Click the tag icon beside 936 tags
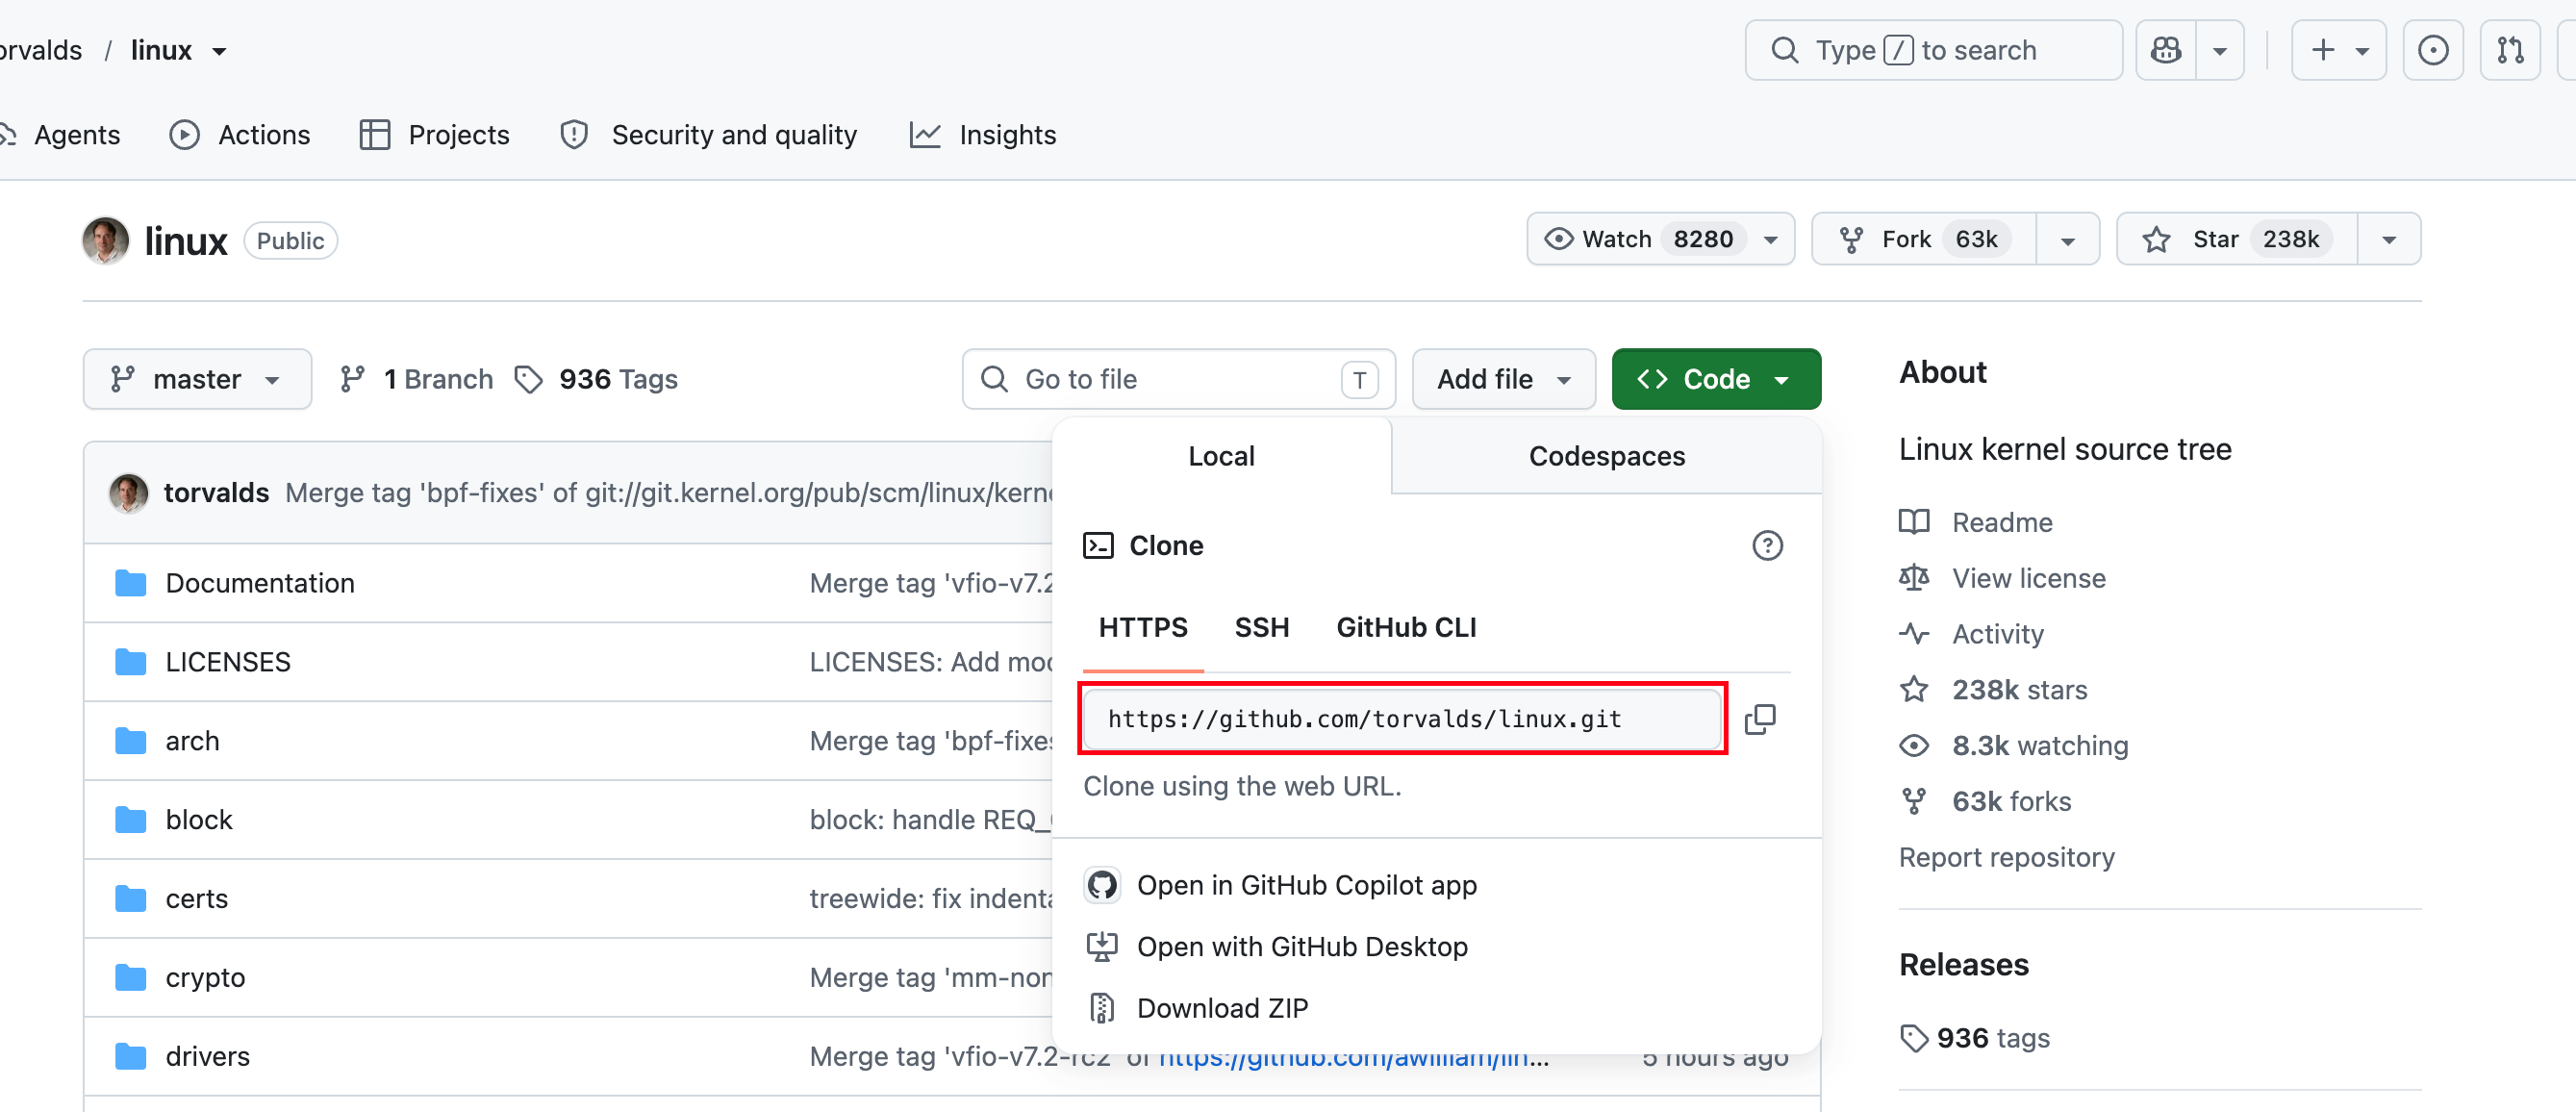This screenshot has width=2576, height=1112. pyautogui.click(x=1914, y=1038)
